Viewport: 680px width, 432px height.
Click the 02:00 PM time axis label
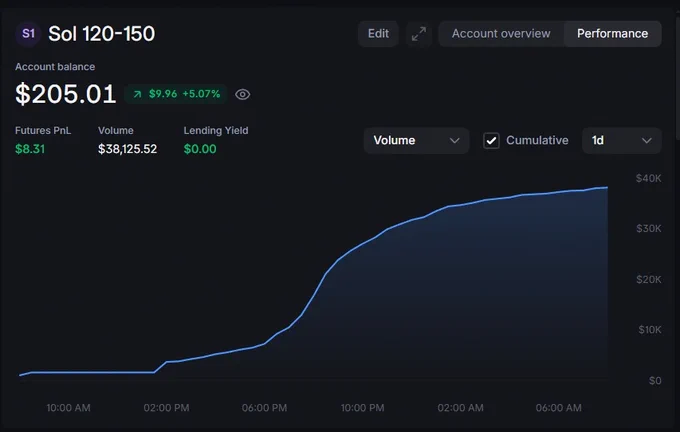(x=166, y=408)
